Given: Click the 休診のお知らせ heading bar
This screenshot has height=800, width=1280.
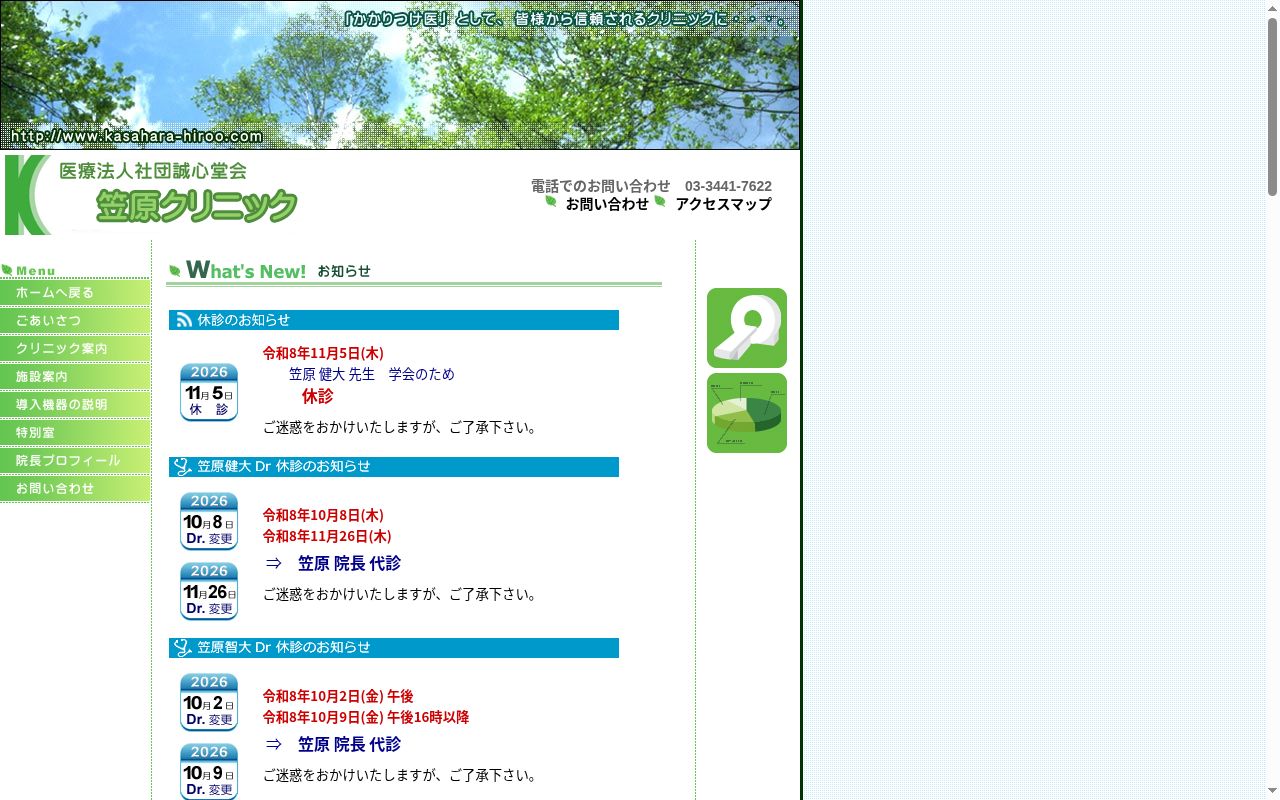Looking at the screenshot, I should (x=394, y=320).
